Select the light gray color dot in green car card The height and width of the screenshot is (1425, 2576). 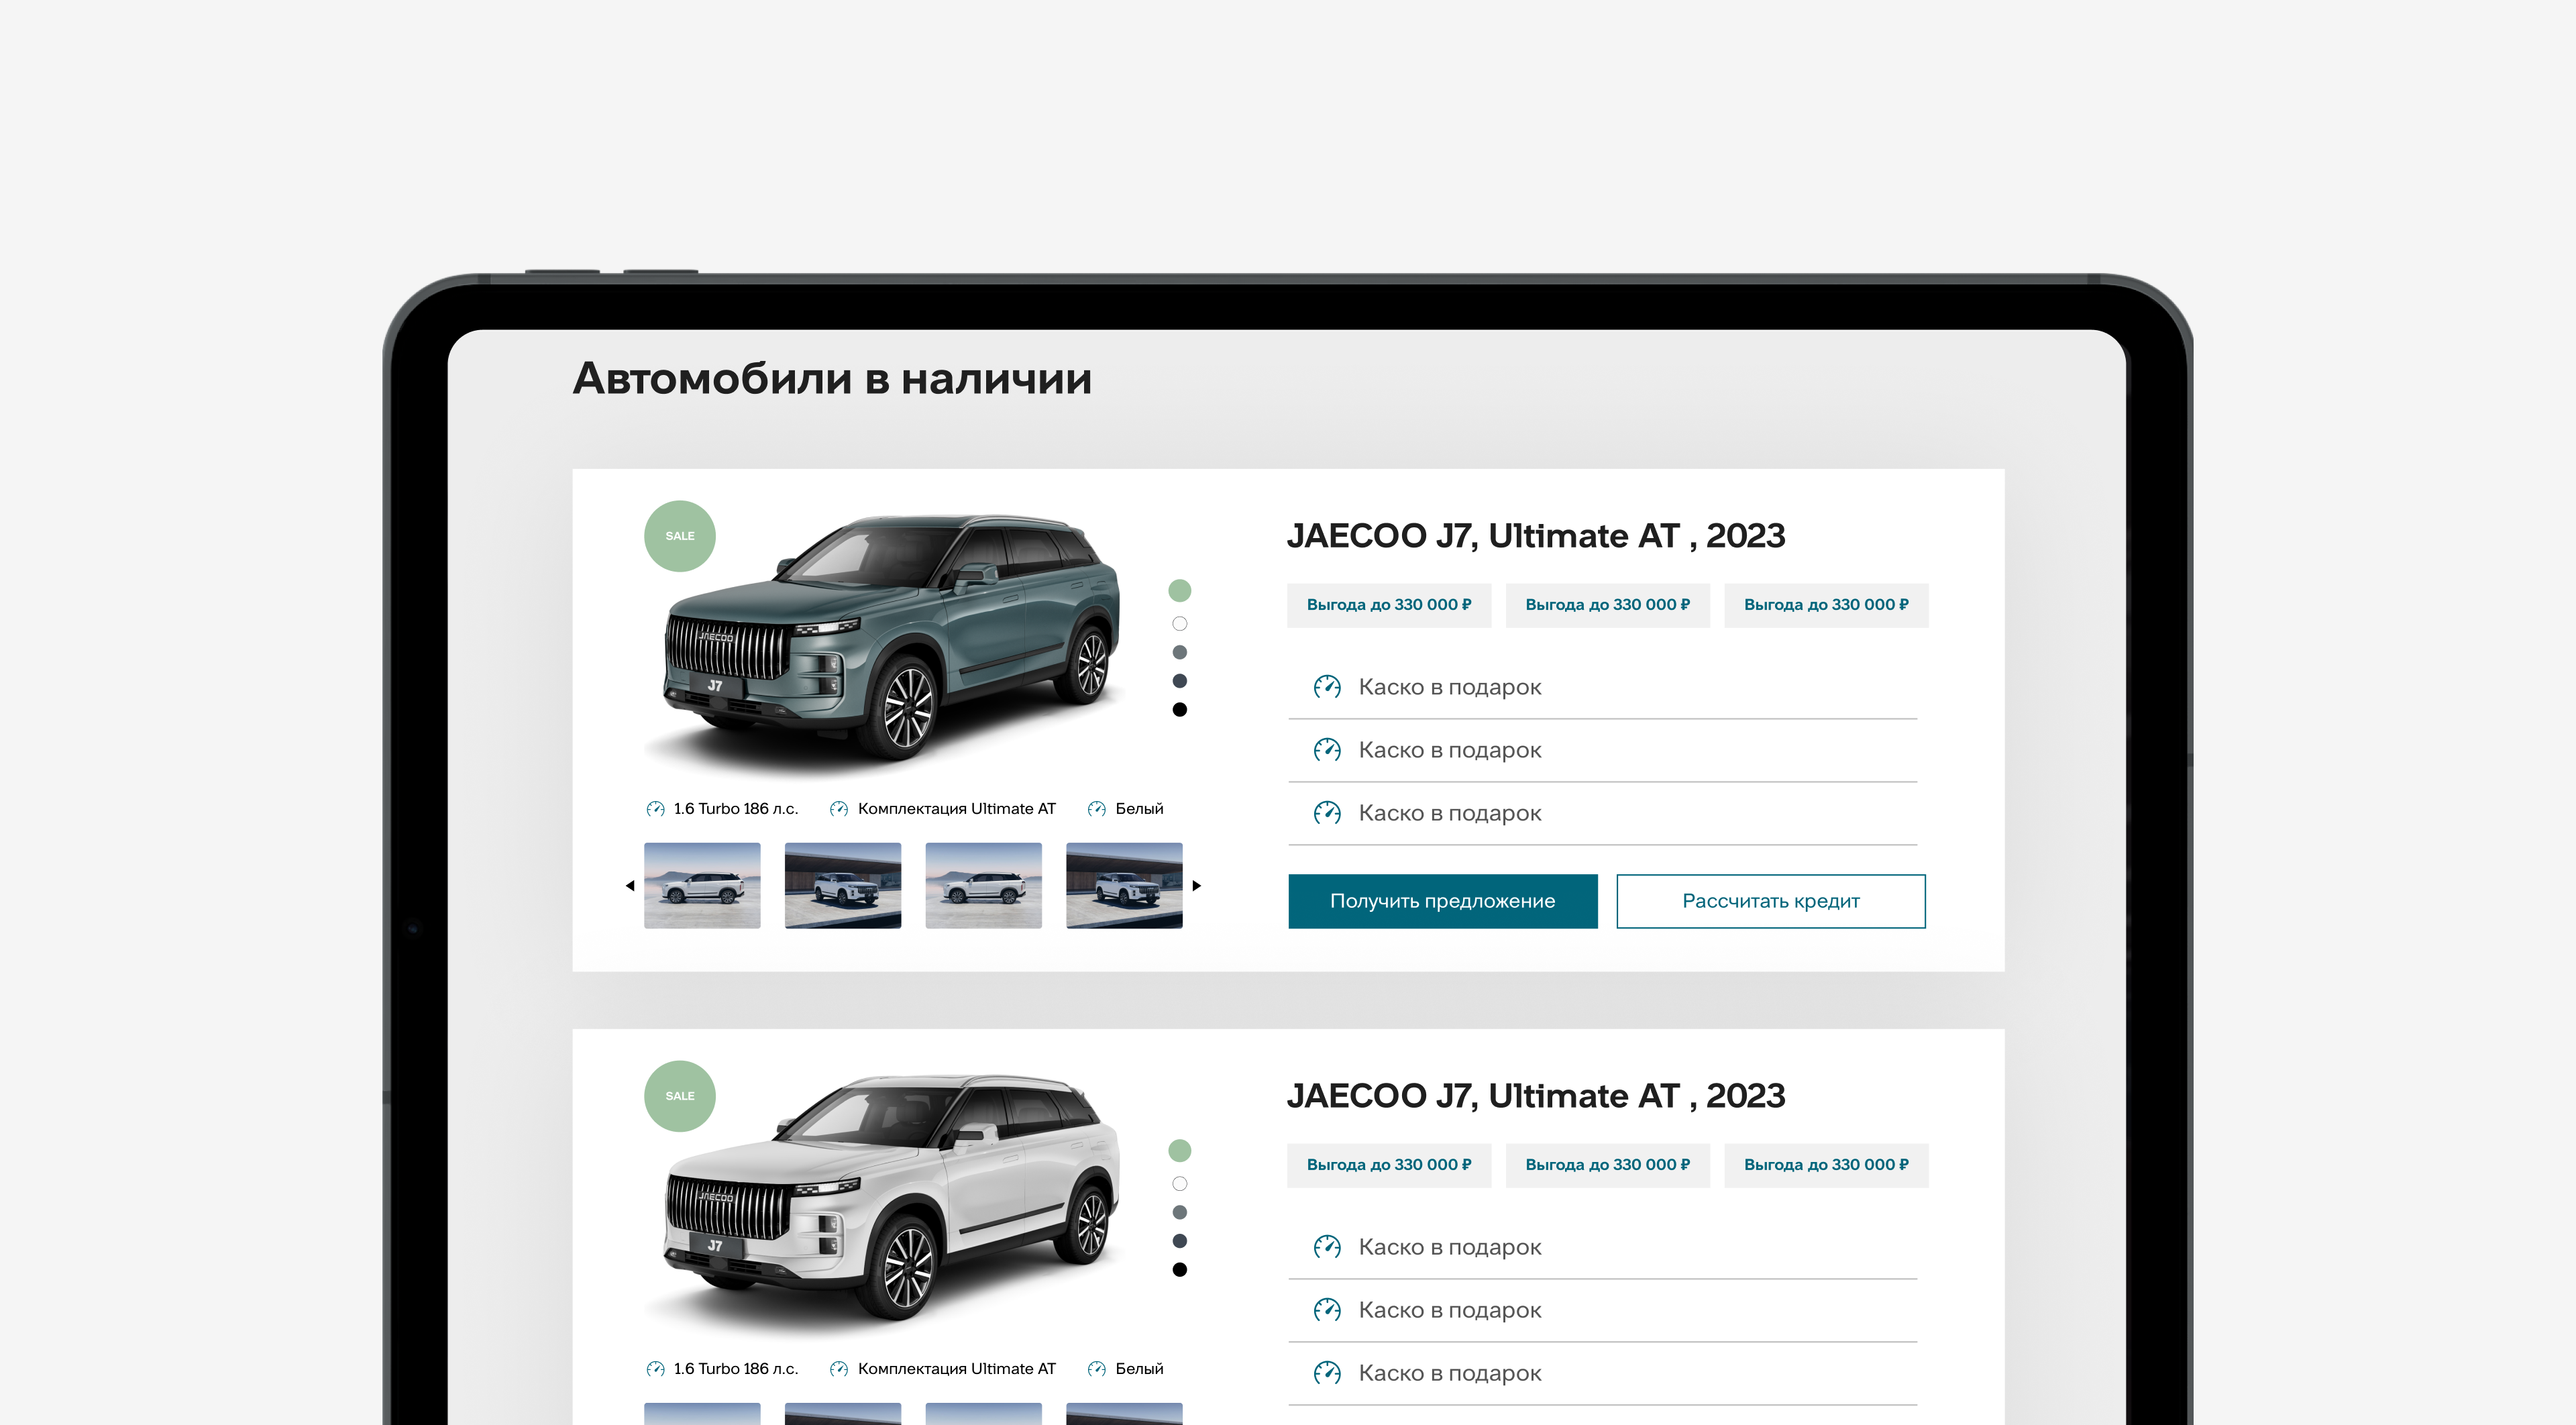click(x=1180, y=653)
